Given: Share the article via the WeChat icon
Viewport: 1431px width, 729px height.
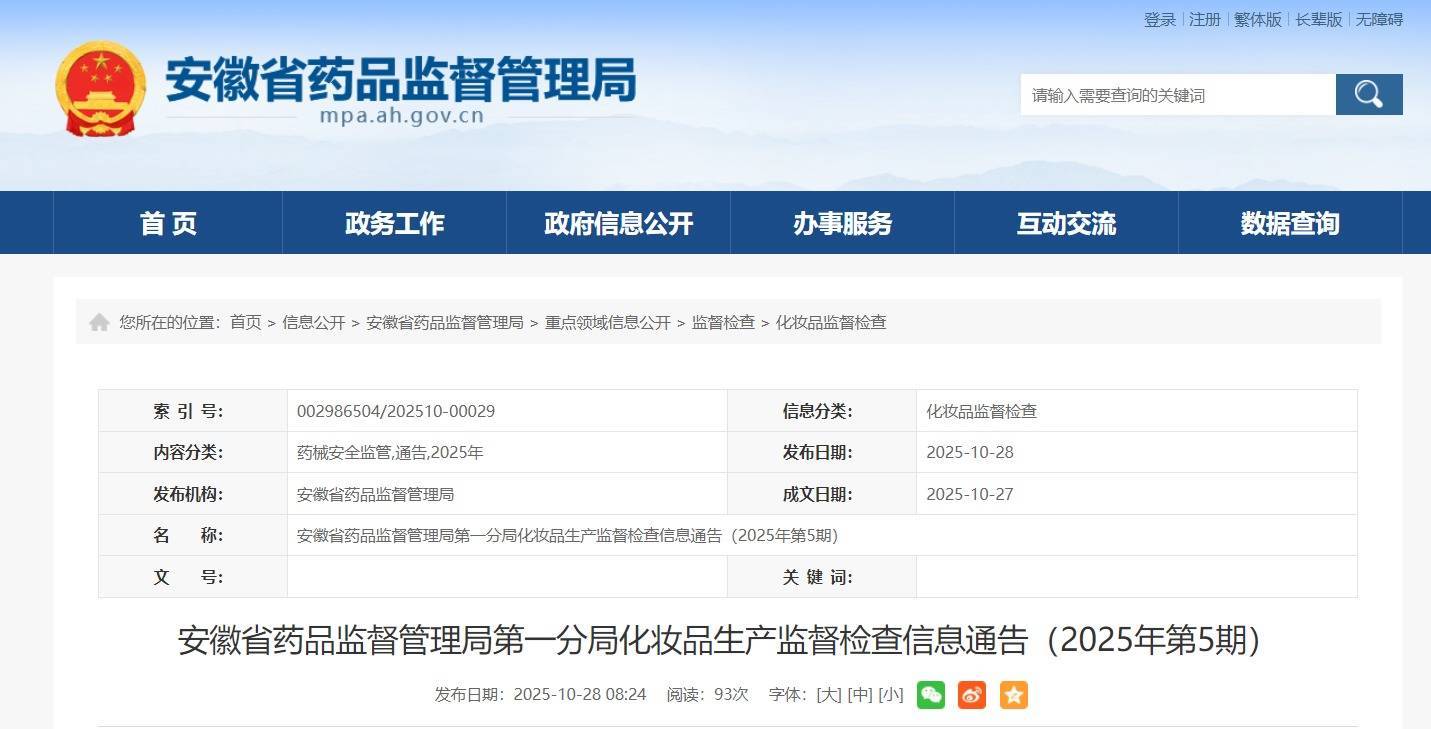Looking at the screenshot, I should [x=931, y=694].
